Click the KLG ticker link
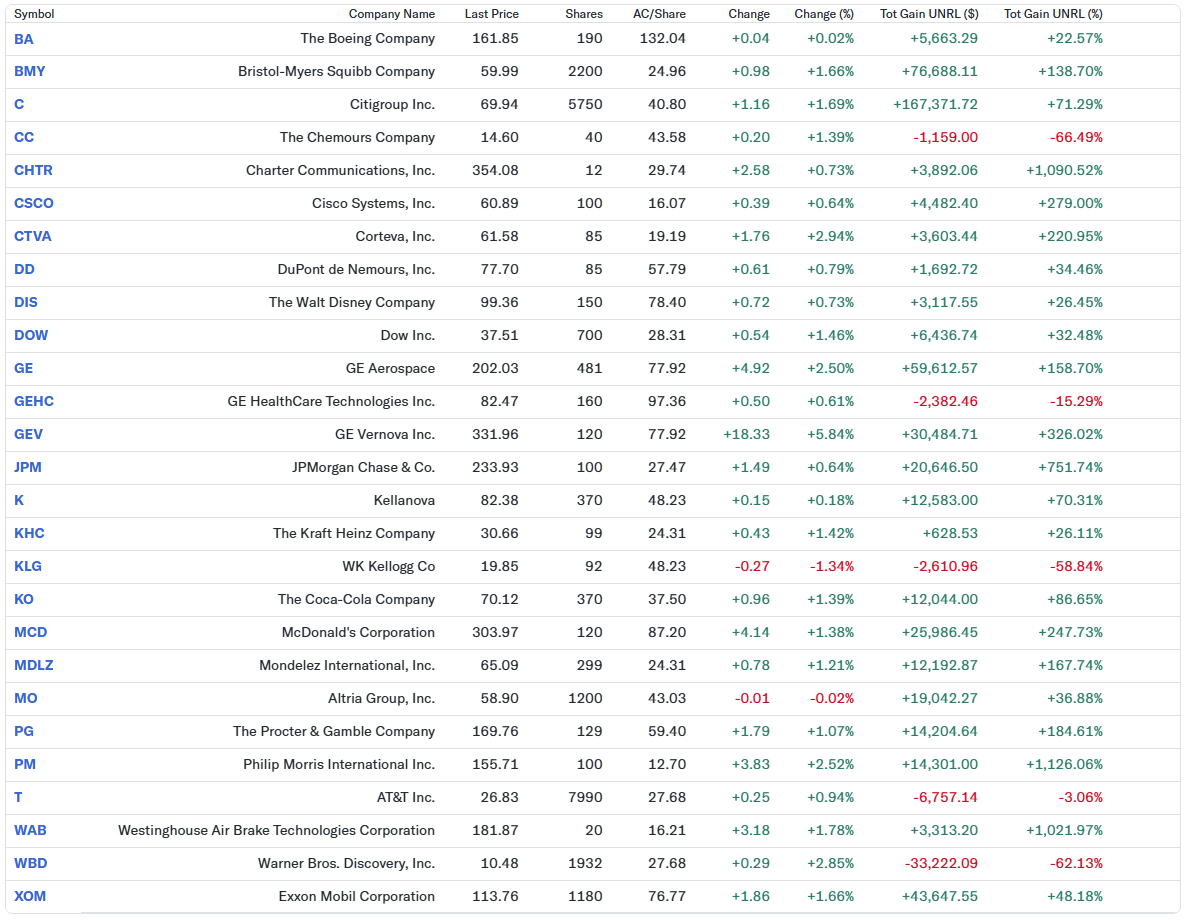The image size is (1185, 920). click(x=27, y=566)
